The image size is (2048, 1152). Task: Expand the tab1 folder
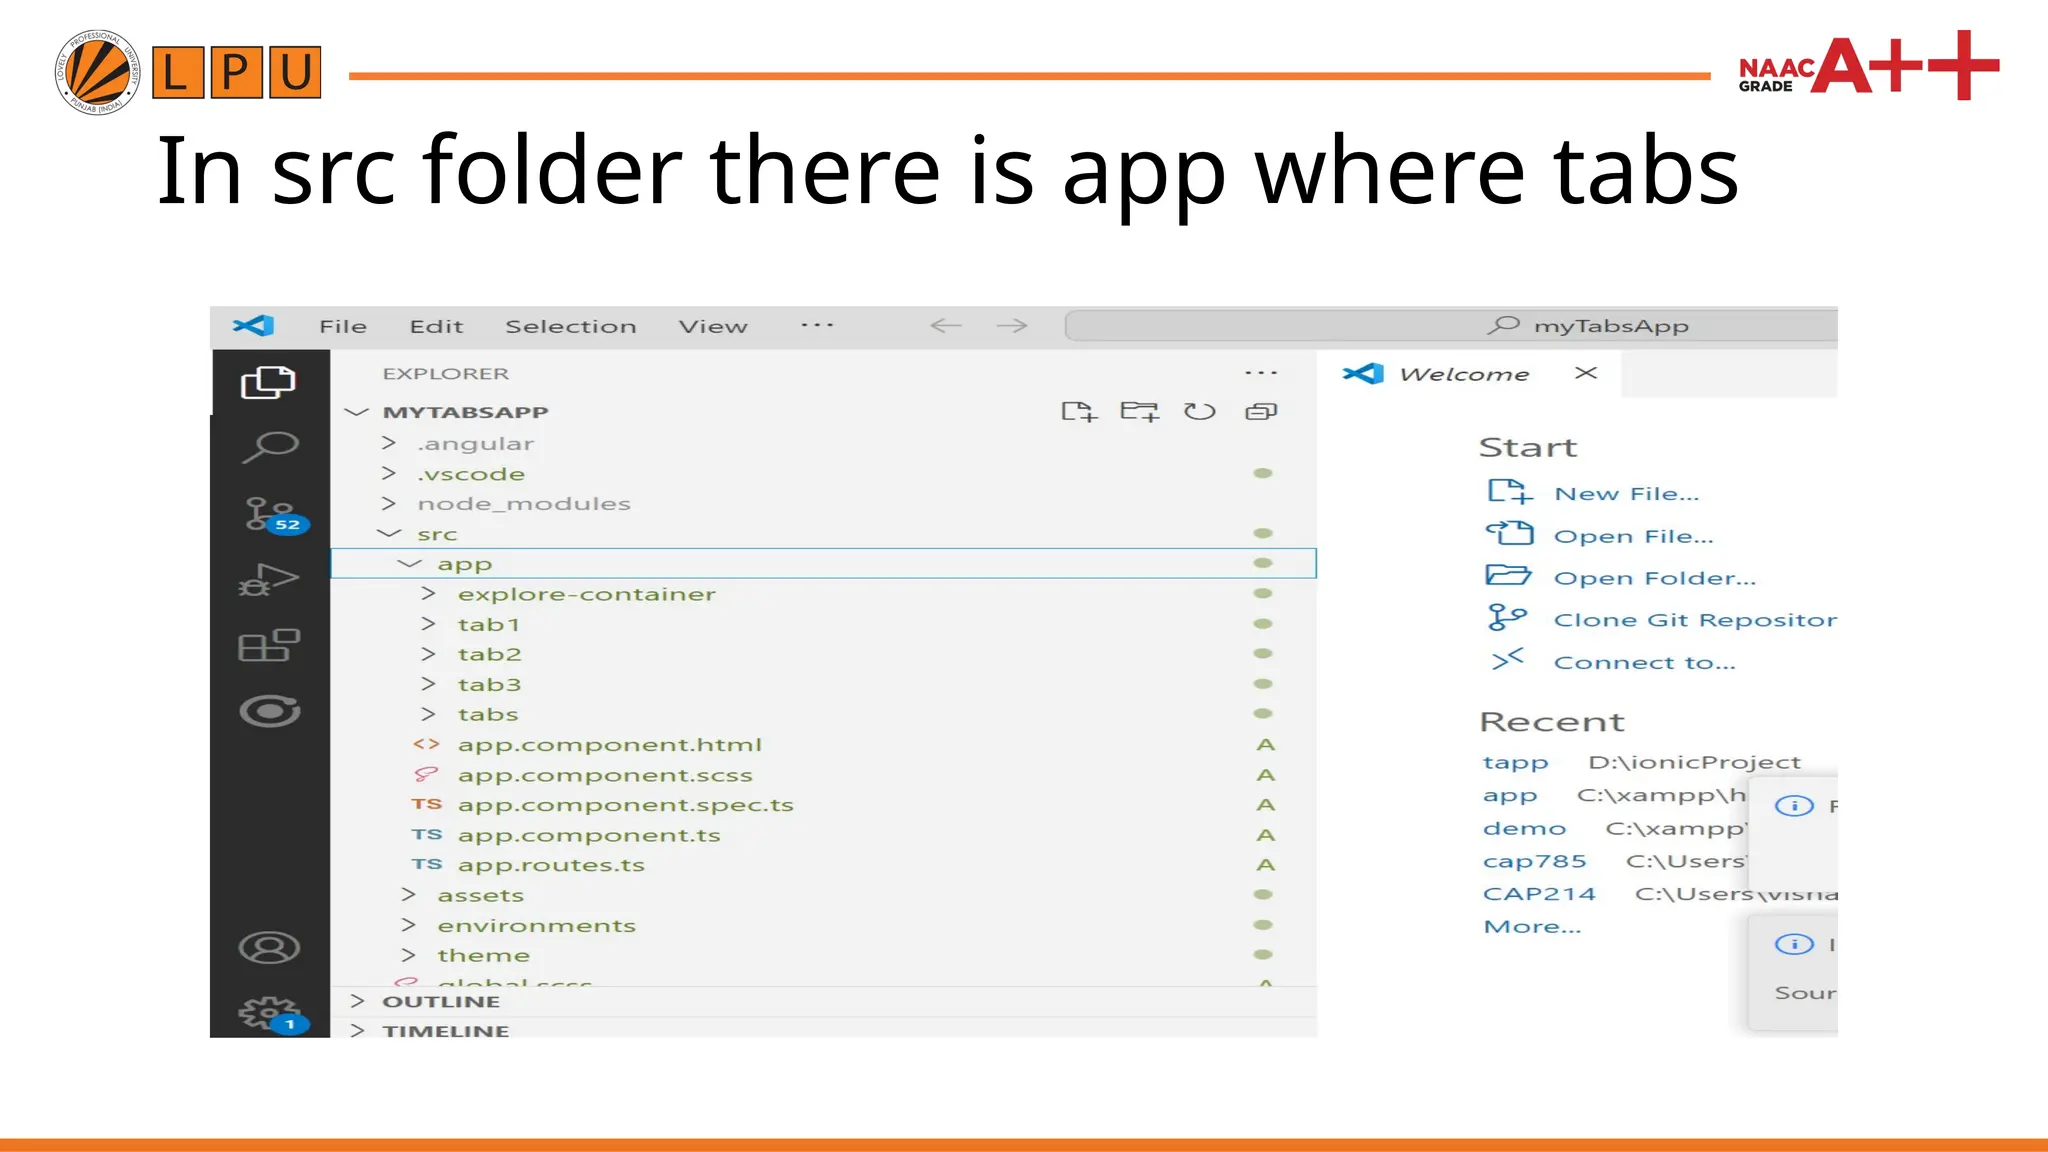pos(488,625)
